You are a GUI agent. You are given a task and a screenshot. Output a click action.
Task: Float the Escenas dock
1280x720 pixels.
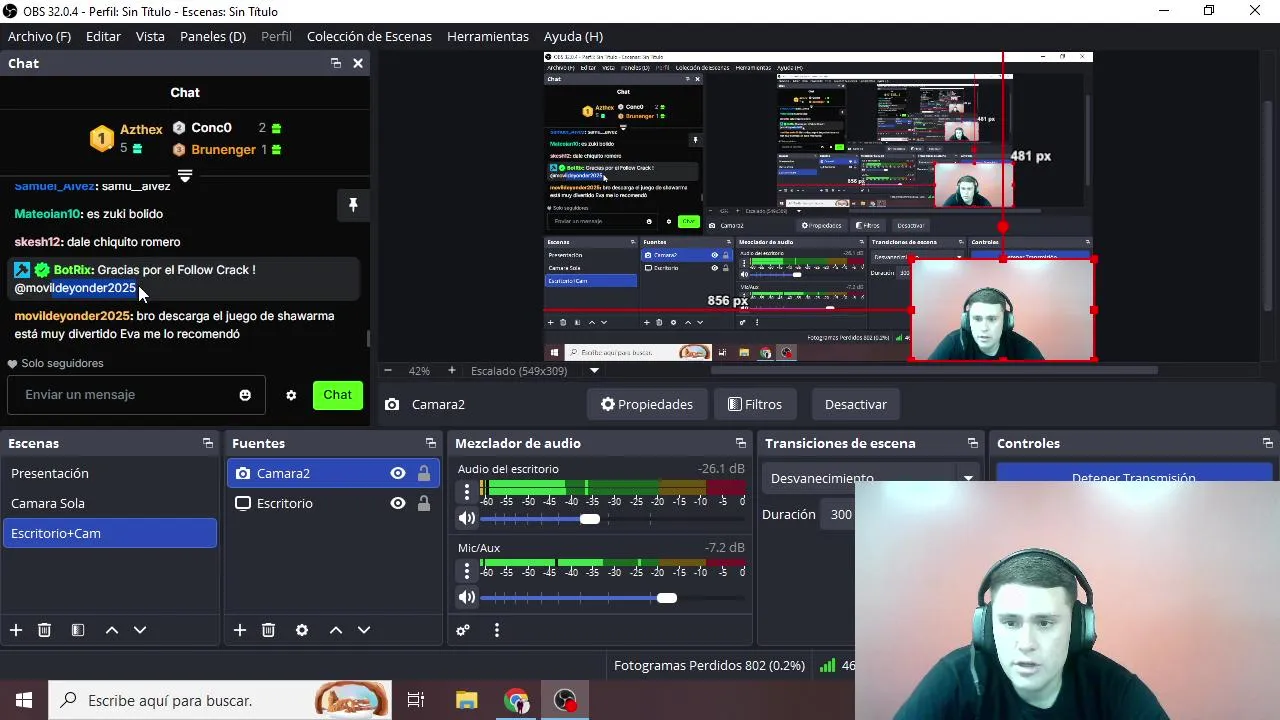pos(208,443)
